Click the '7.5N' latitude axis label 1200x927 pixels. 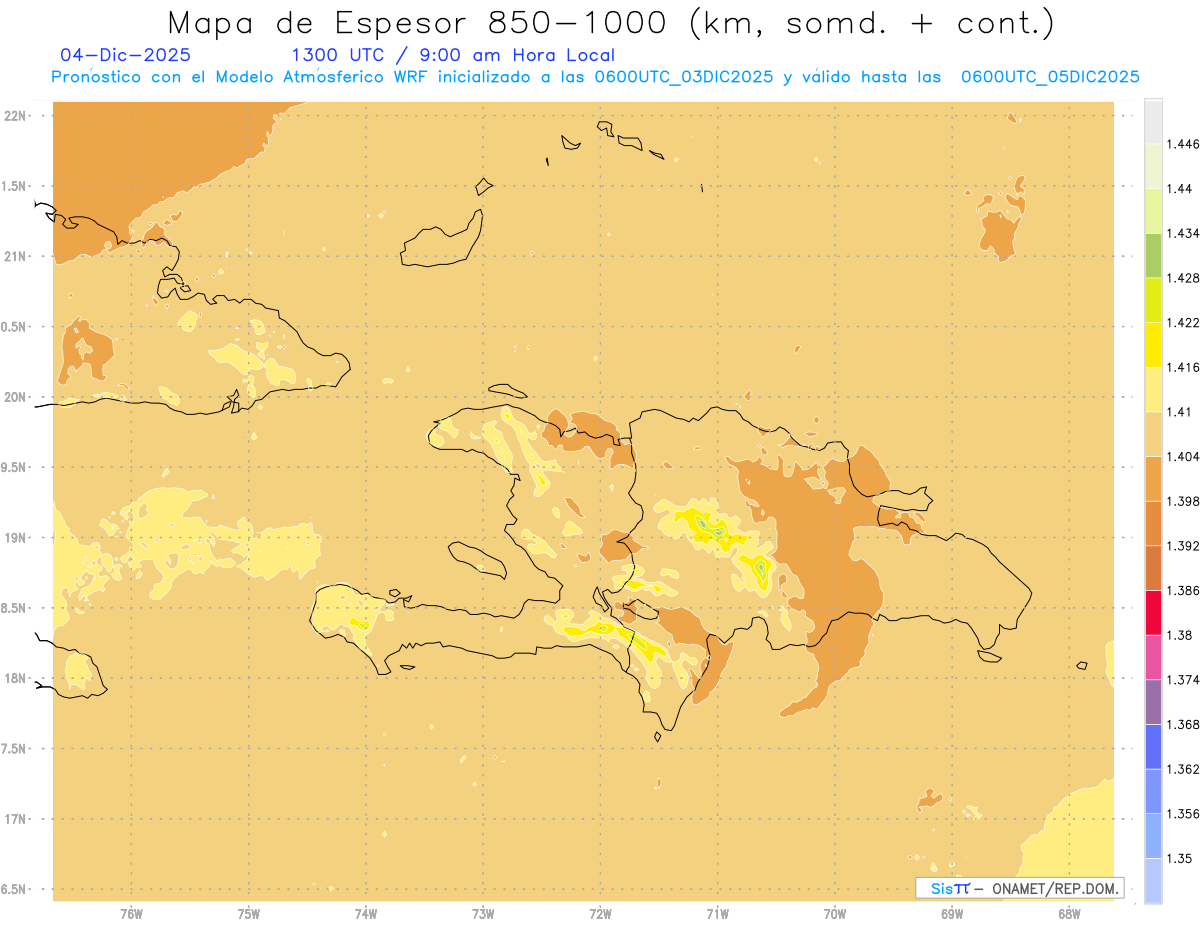pos(15,749)
